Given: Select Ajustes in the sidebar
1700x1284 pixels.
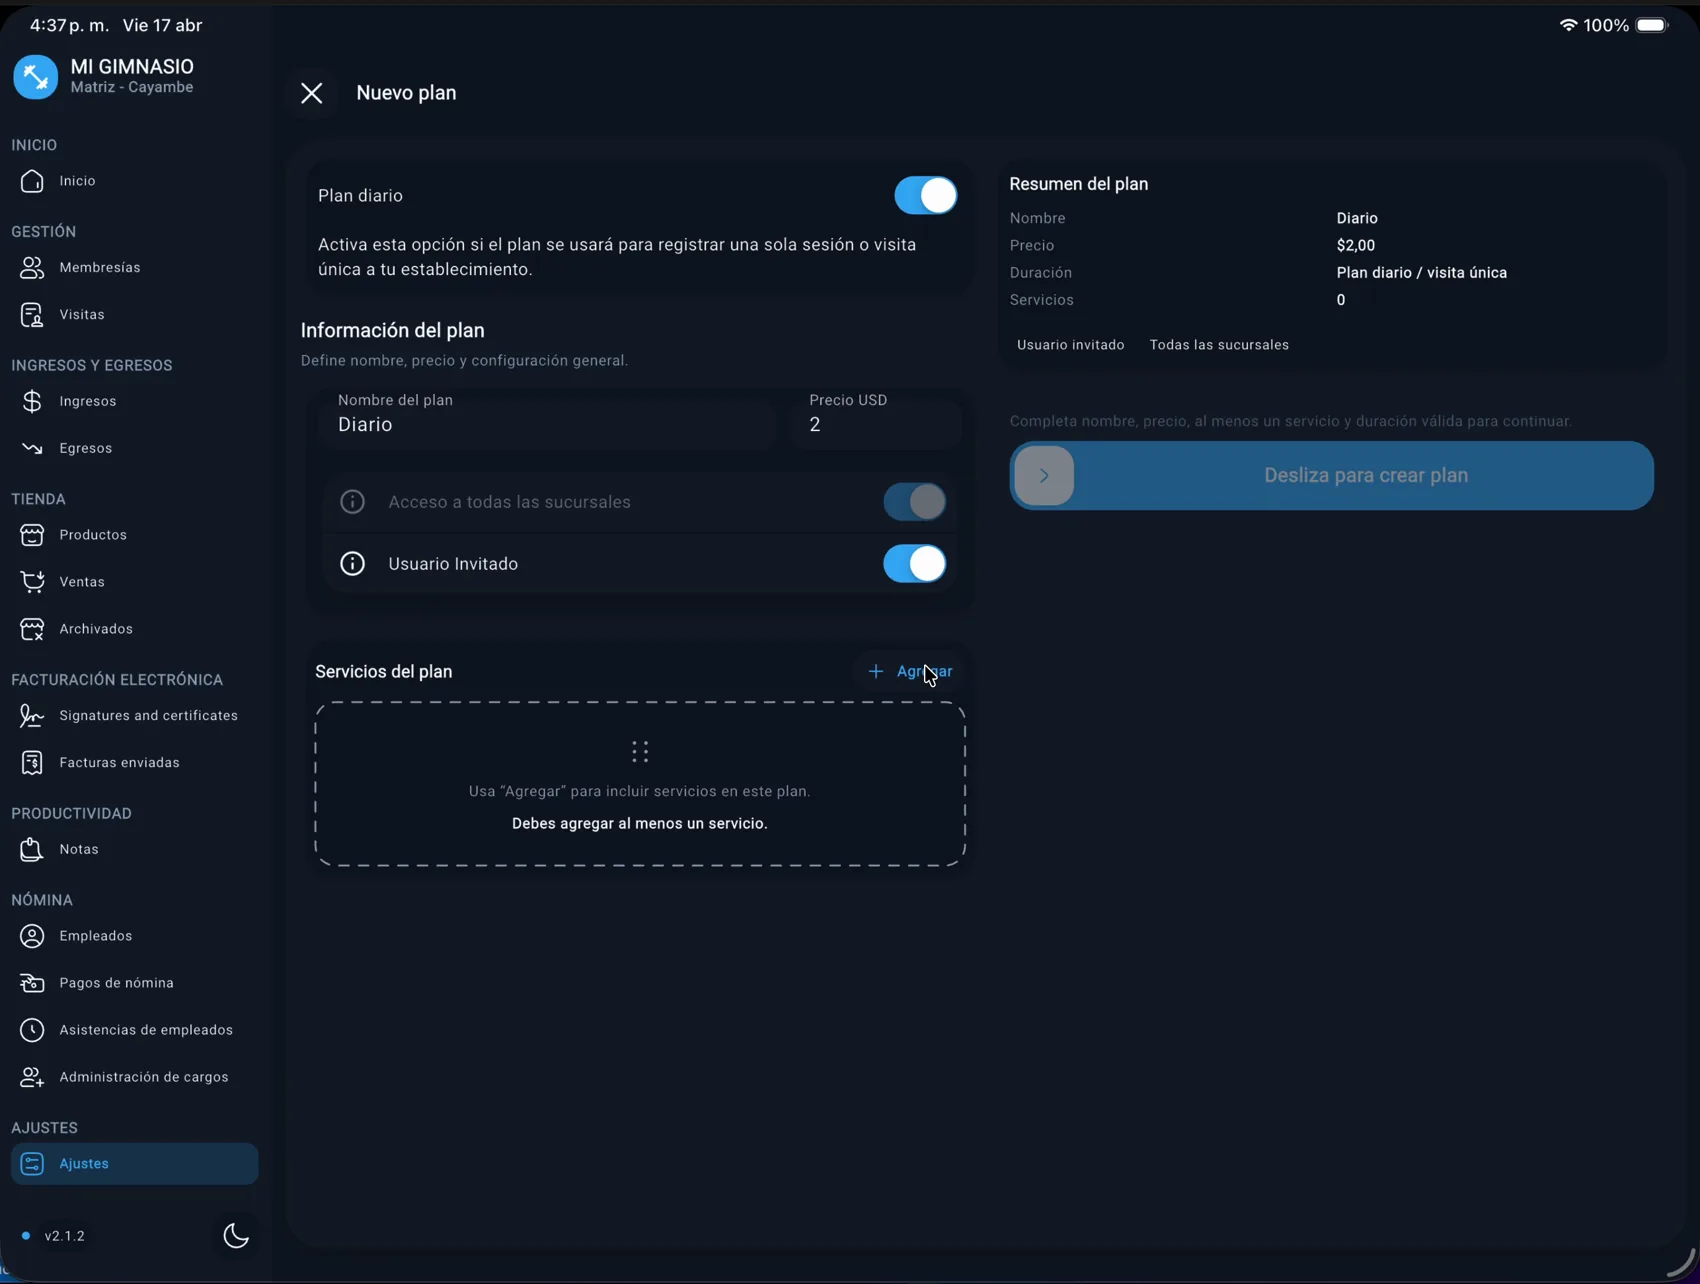Looking at the screenshot, I should pos(134,1164).
